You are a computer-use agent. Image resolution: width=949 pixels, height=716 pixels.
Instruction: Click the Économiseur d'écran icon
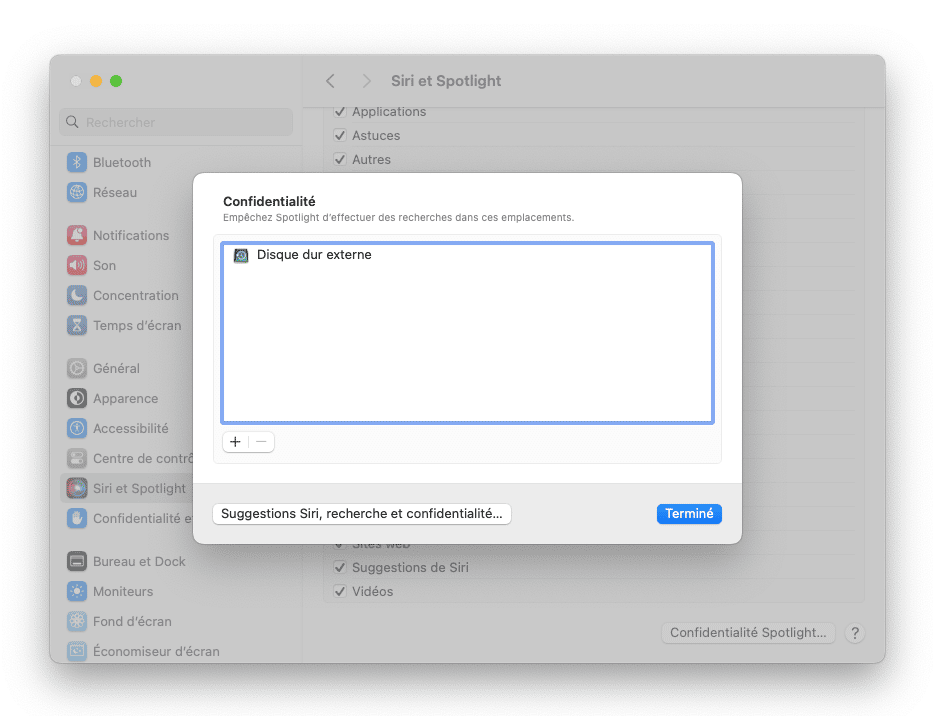[x=77, y=651]
